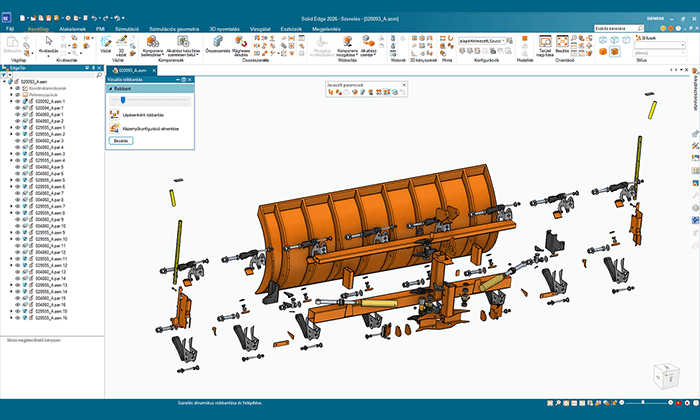Viewport: 700px width, 420px height.
Task: Open the 3D vázlat tool
Action: click(x=123, y=43)
